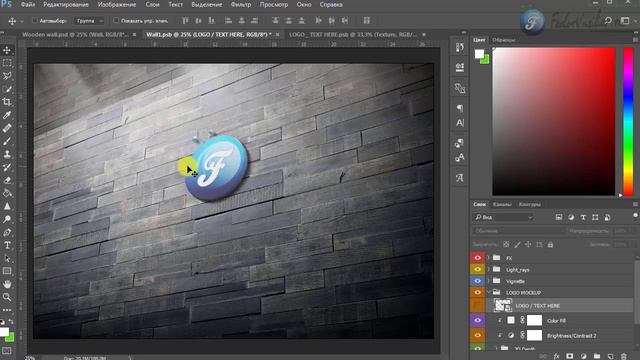Enable Показать упр. элем. checkbox

[x=116, y=20]
